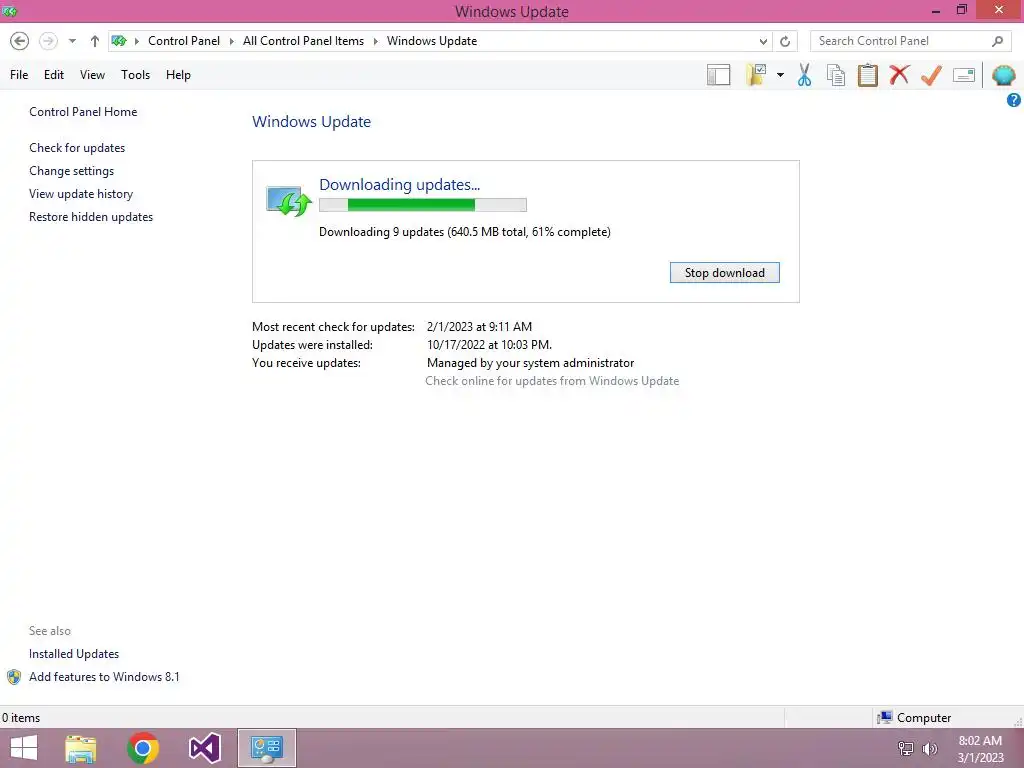1024x768 pixels.
Task: Open Installed Updates link
Action: click(74, 654)
